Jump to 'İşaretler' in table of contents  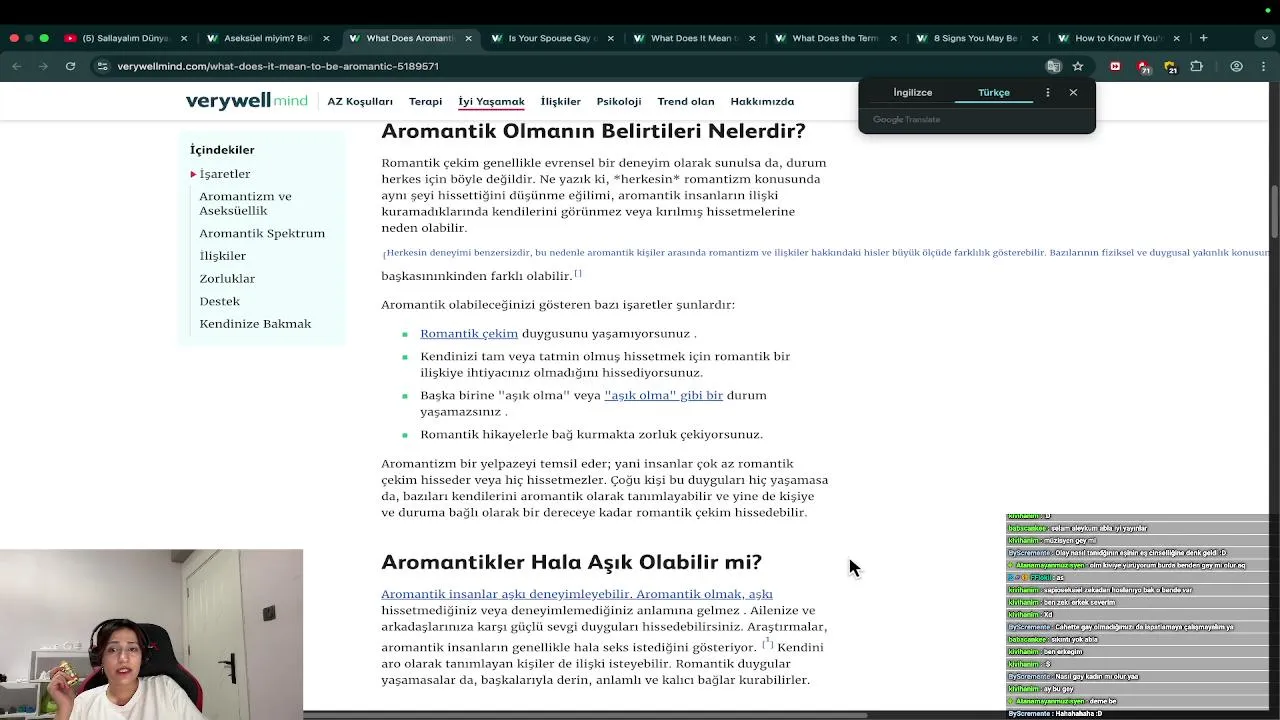tap(224, 174)
